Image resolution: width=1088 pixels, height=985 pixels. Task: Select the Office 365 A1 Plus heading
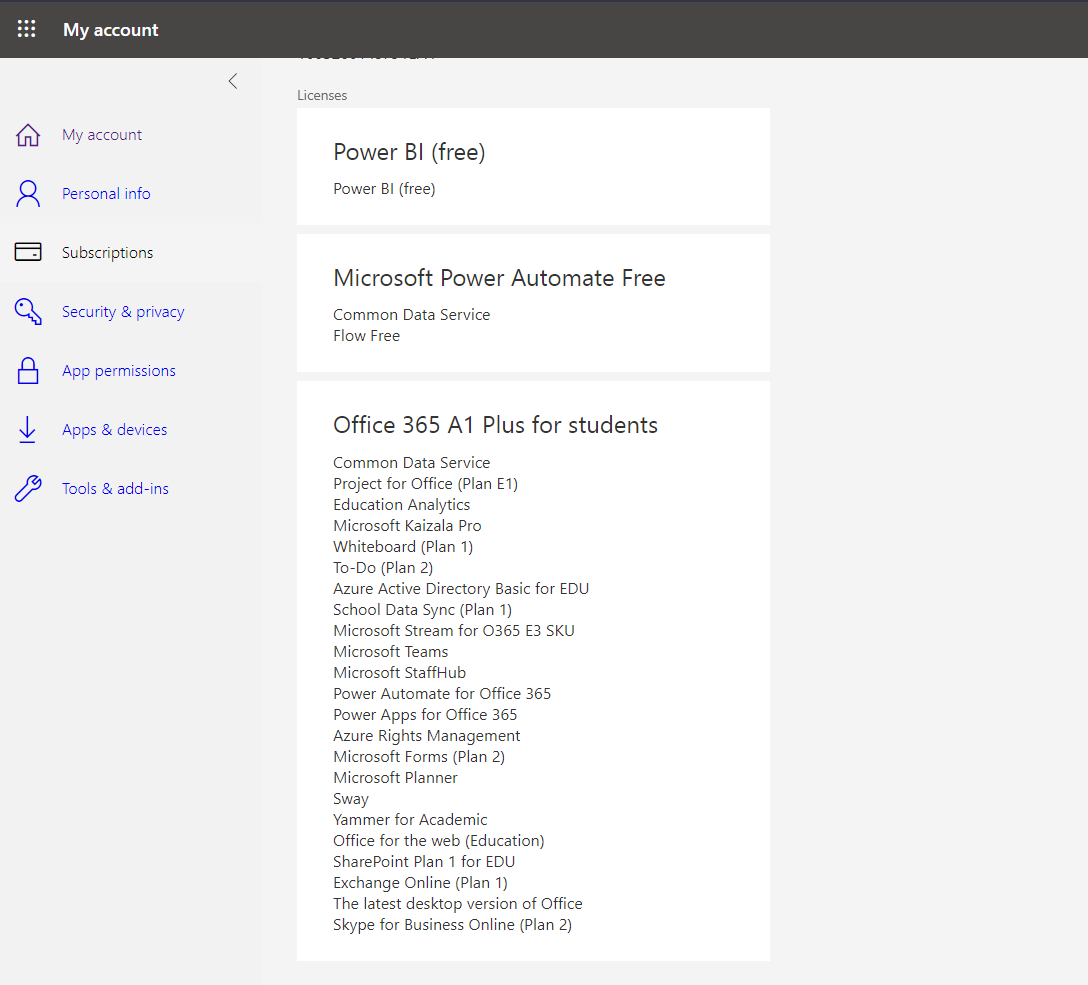(495, 425)
